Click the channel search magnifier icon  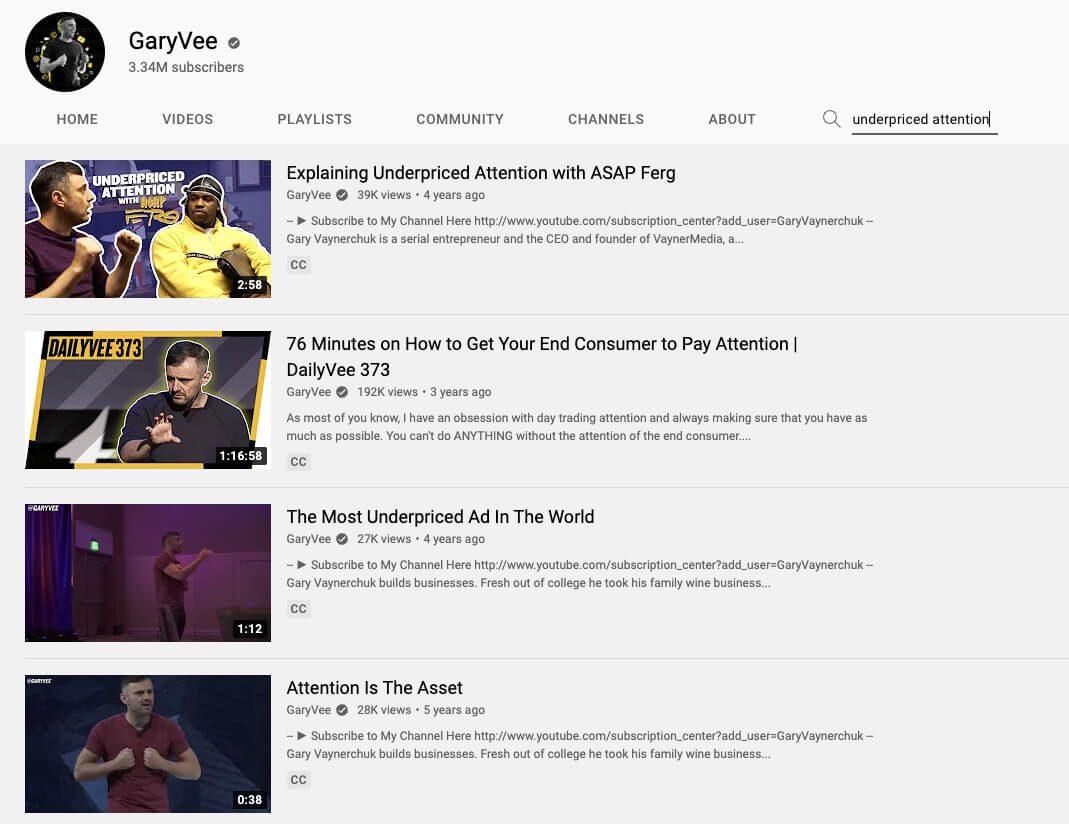point(831,119)
